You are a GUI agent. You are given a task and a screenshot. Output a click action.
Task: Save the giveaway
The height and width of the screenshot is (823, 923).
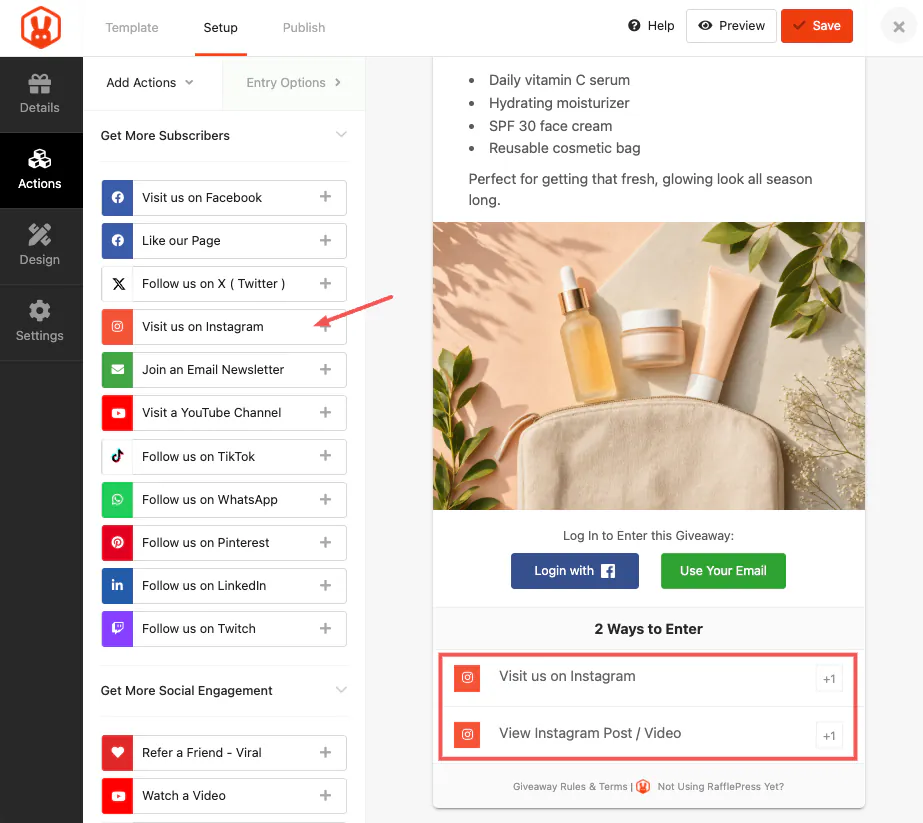(x=816, y=26)
